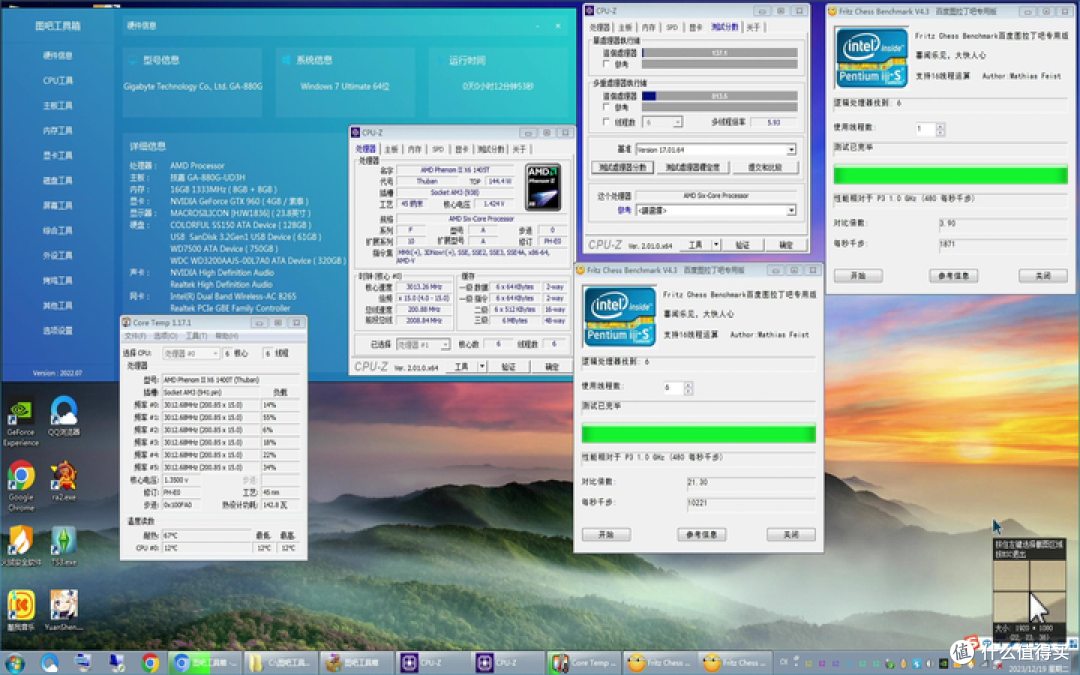This screenshot has height=675, width=1080.
Task: Select 显卡工具 in 图吧工具箱 sidebar
Action: click(x=58, y=156)
